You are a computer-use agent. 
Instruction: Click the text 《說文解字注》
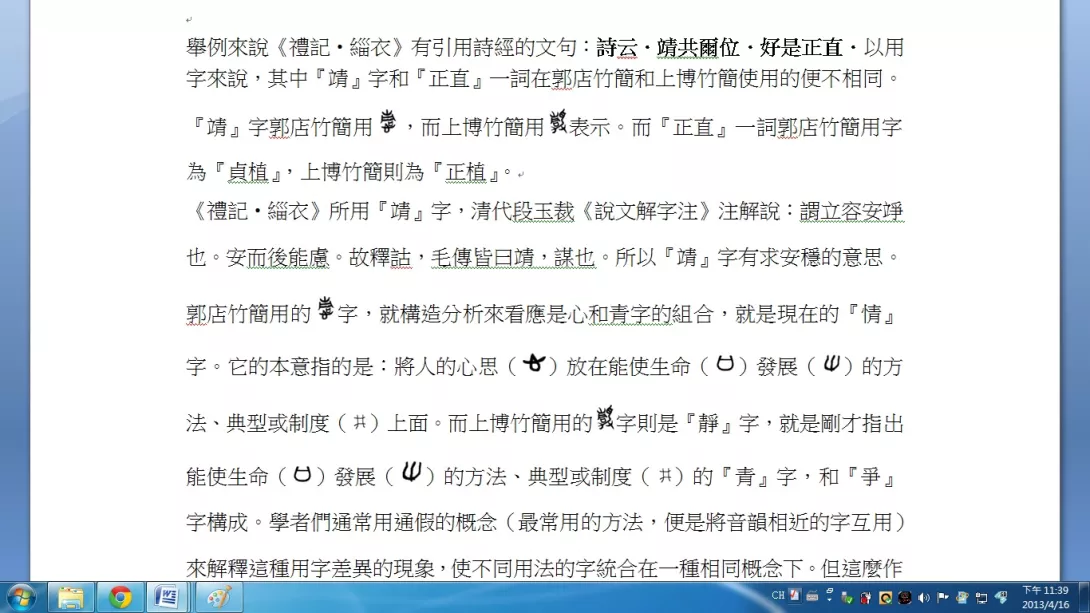[646, 211]
